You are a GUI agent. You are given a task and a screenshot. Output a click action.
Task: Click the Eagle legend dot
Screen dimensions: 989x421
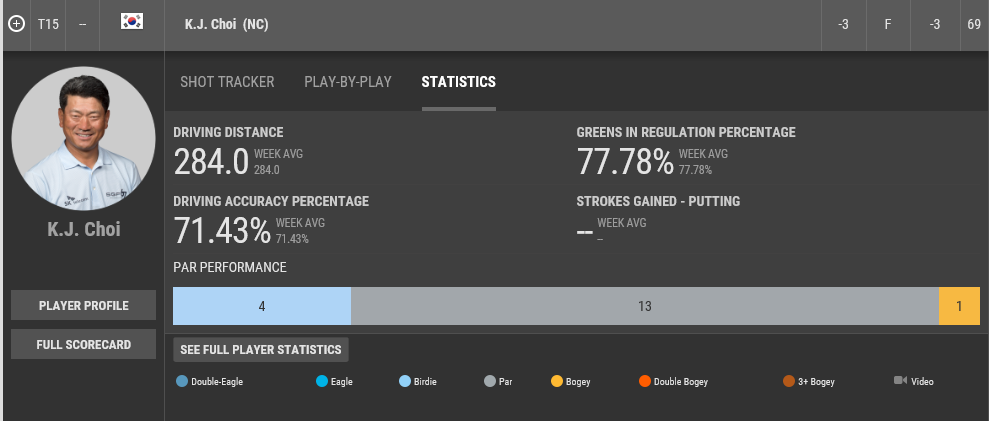click(322, 381)
